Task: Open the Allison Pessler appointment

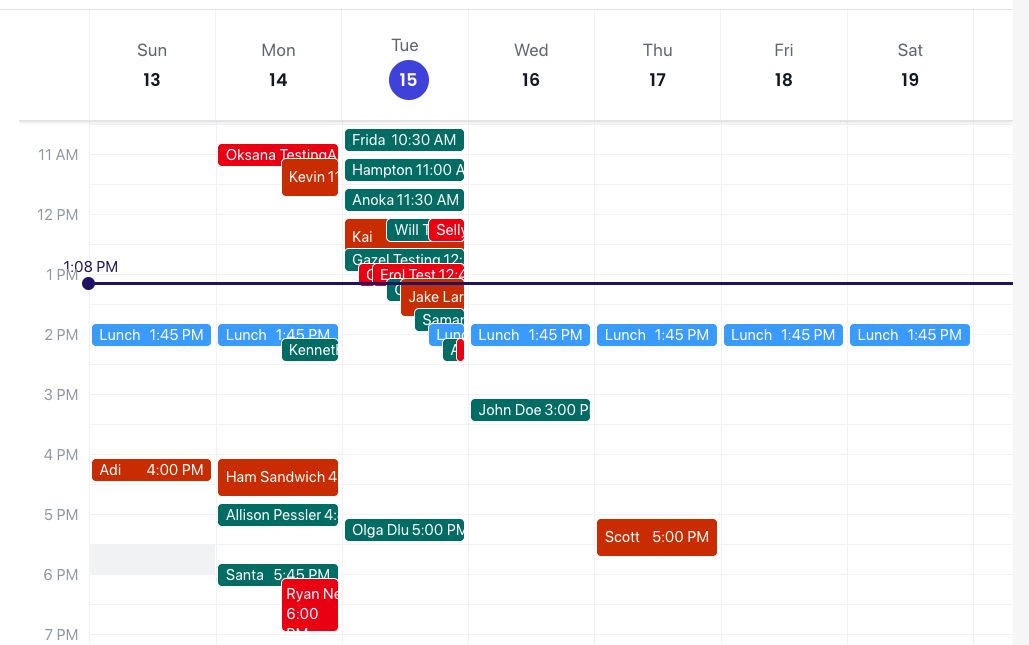Action: coord(278,515)
